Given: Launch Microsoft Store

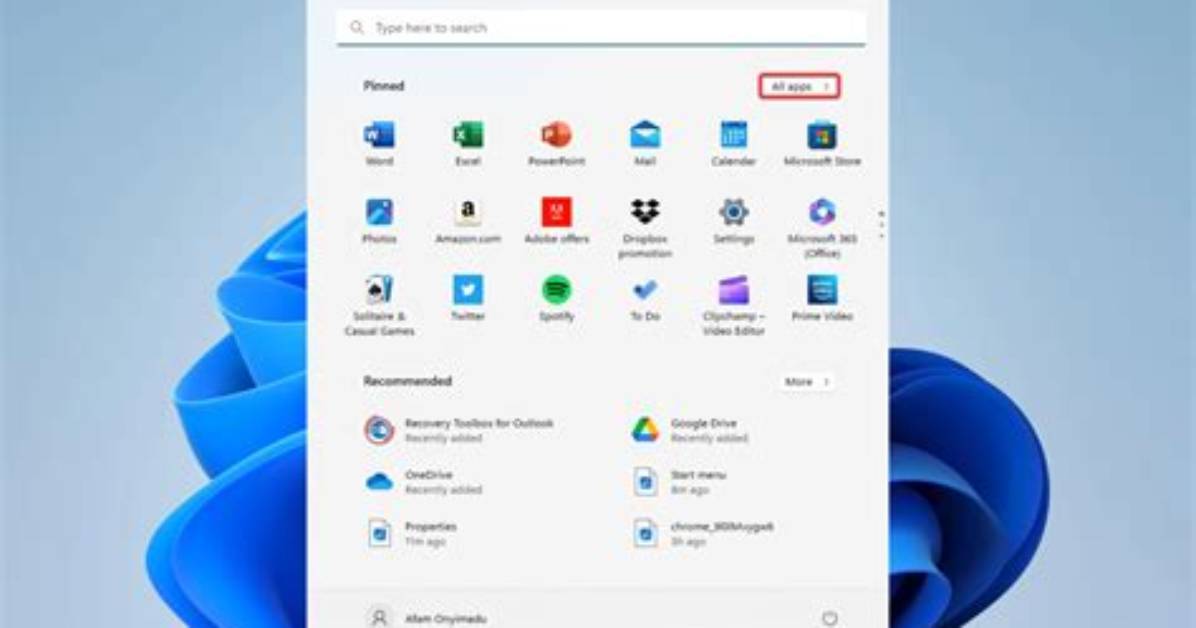Looking at the screenshot, I should point(821,143).
